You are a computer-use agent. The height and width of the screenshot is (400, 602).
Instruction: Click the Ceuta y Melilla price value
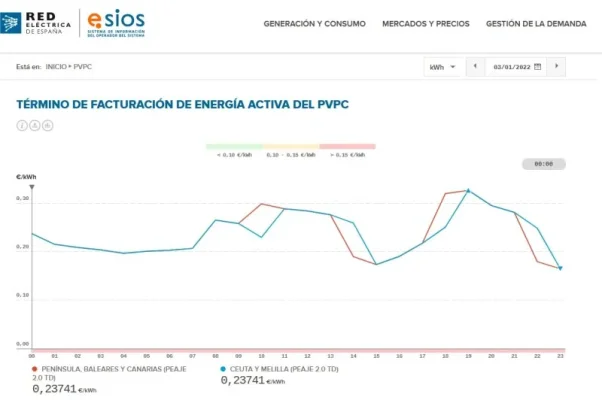pyautogui.click(x=253, y=380)
